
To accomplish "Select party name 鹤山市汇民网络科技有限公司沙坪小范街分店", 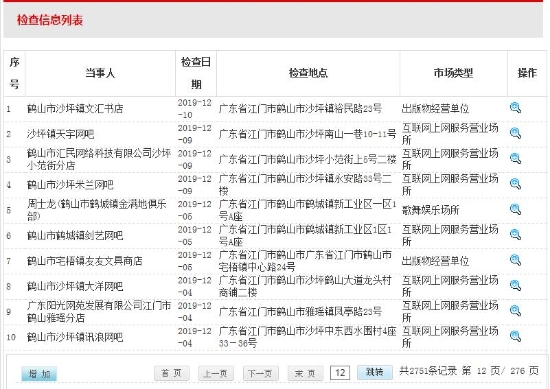I will 99,159.
